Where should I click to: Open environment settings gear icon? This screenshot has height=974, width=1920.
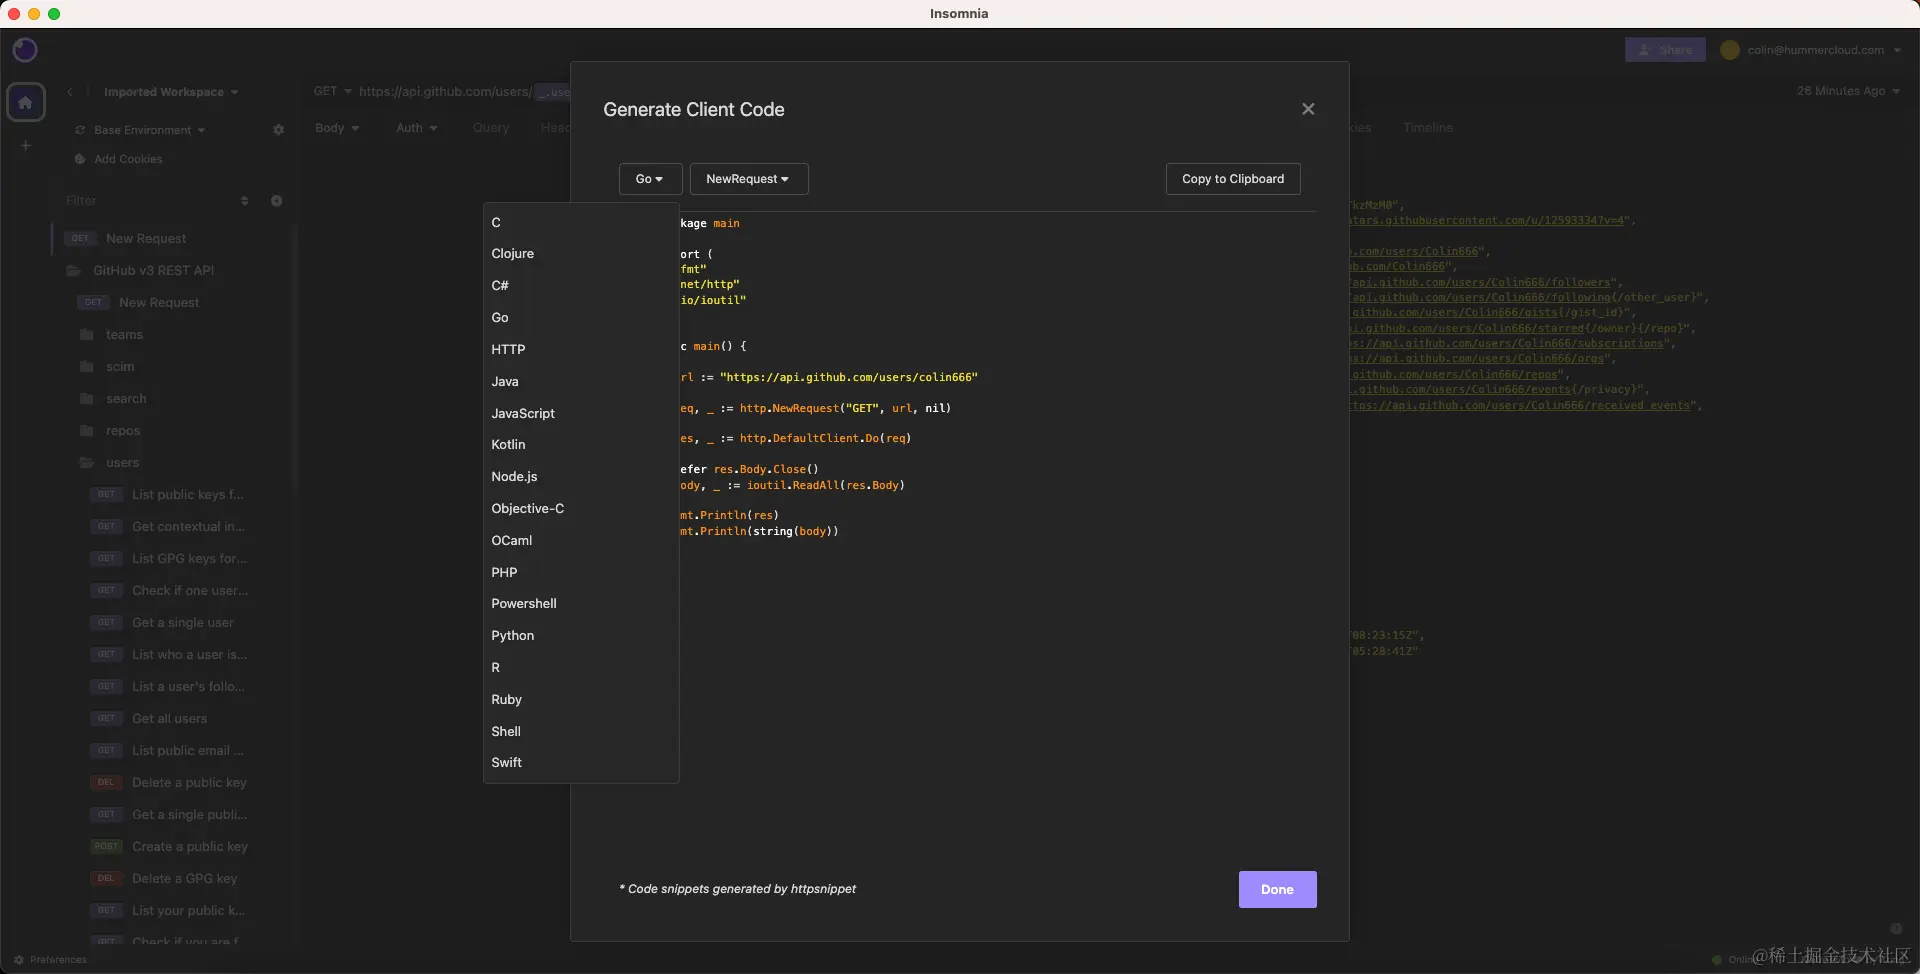pos(278,130)
